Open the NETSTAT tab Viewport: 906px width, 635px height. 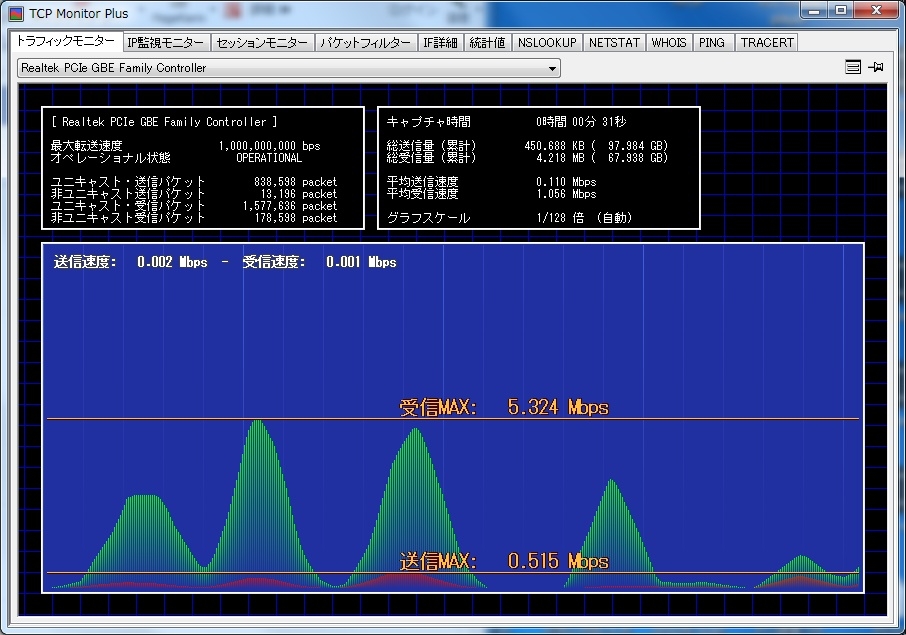[614, 43]
